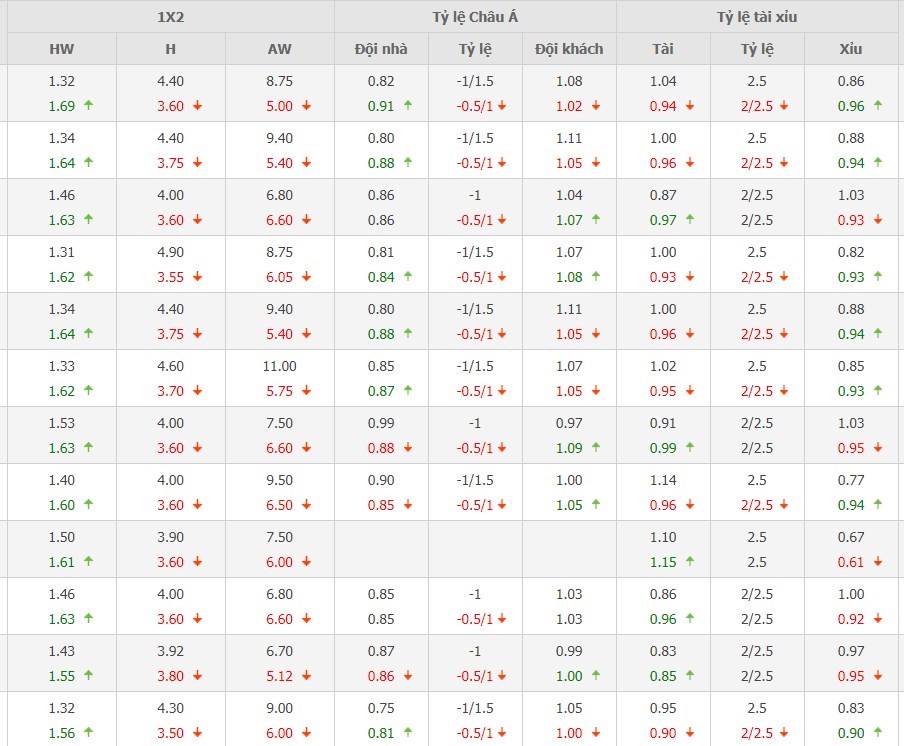The width and height of the screenshot is (904, 746).
Task: Click the HW column header
Action: (62, 49)
